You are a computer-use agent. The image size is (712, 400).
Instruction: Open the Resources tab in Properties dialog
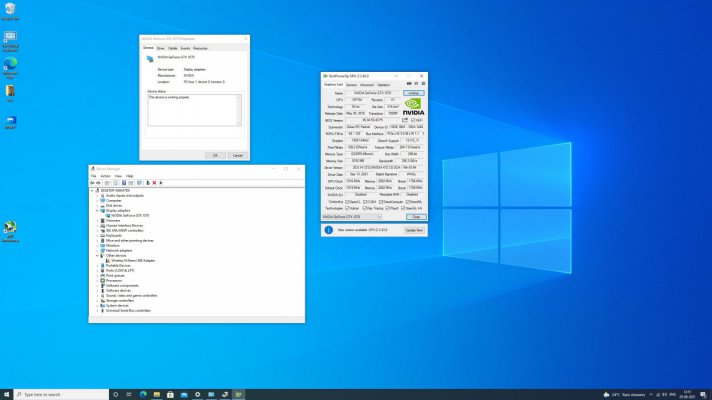pos(200,48)
